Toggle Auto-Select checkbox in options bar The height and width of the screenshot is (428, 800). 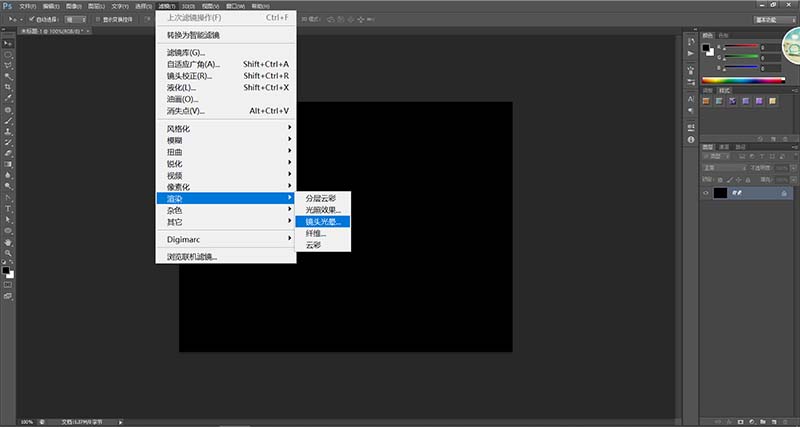click(32, 19)
